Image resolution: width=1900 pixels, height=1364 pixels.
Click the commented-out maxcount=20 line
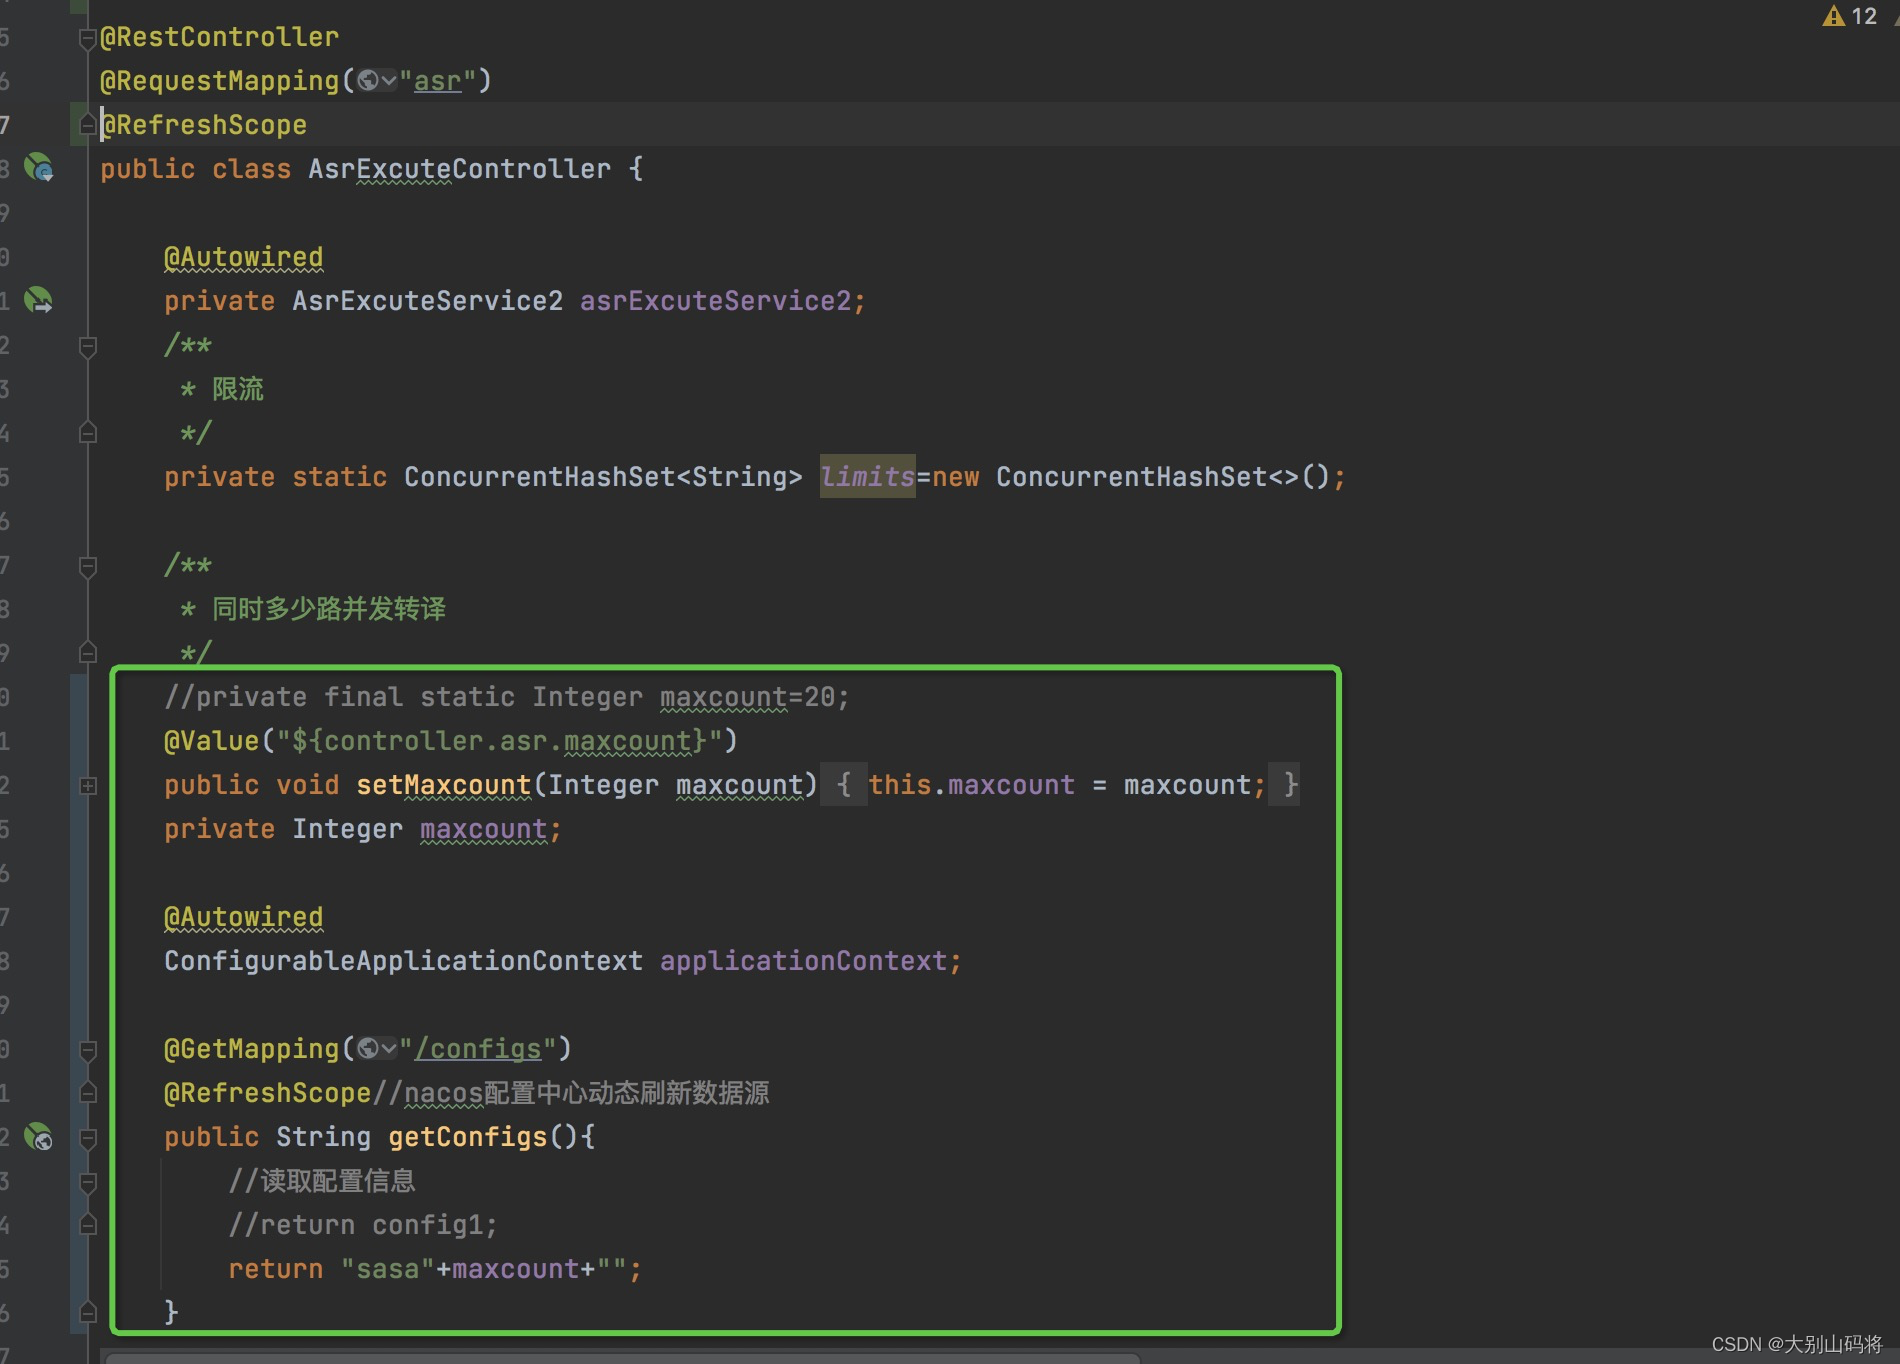tap(506, 697)
